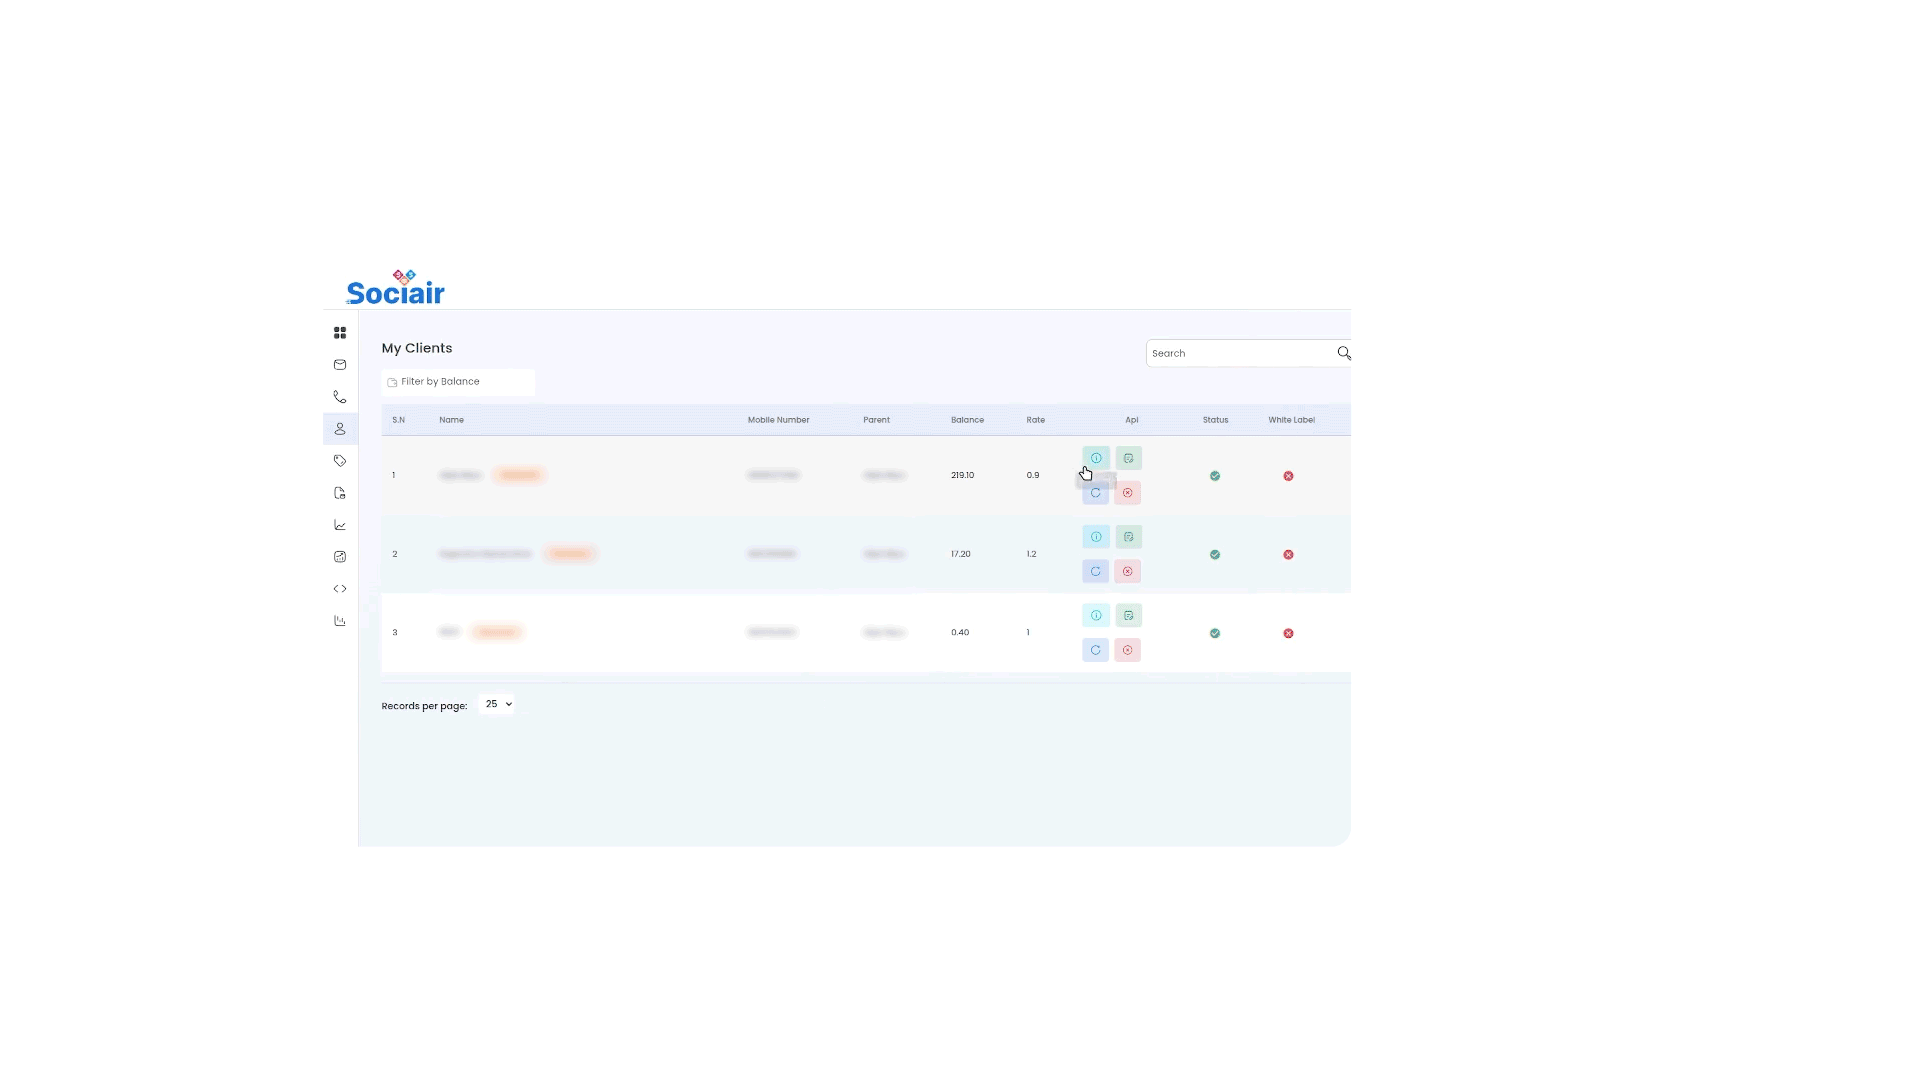Toggle the green Status check for row 1

[x=1215, y=476]
